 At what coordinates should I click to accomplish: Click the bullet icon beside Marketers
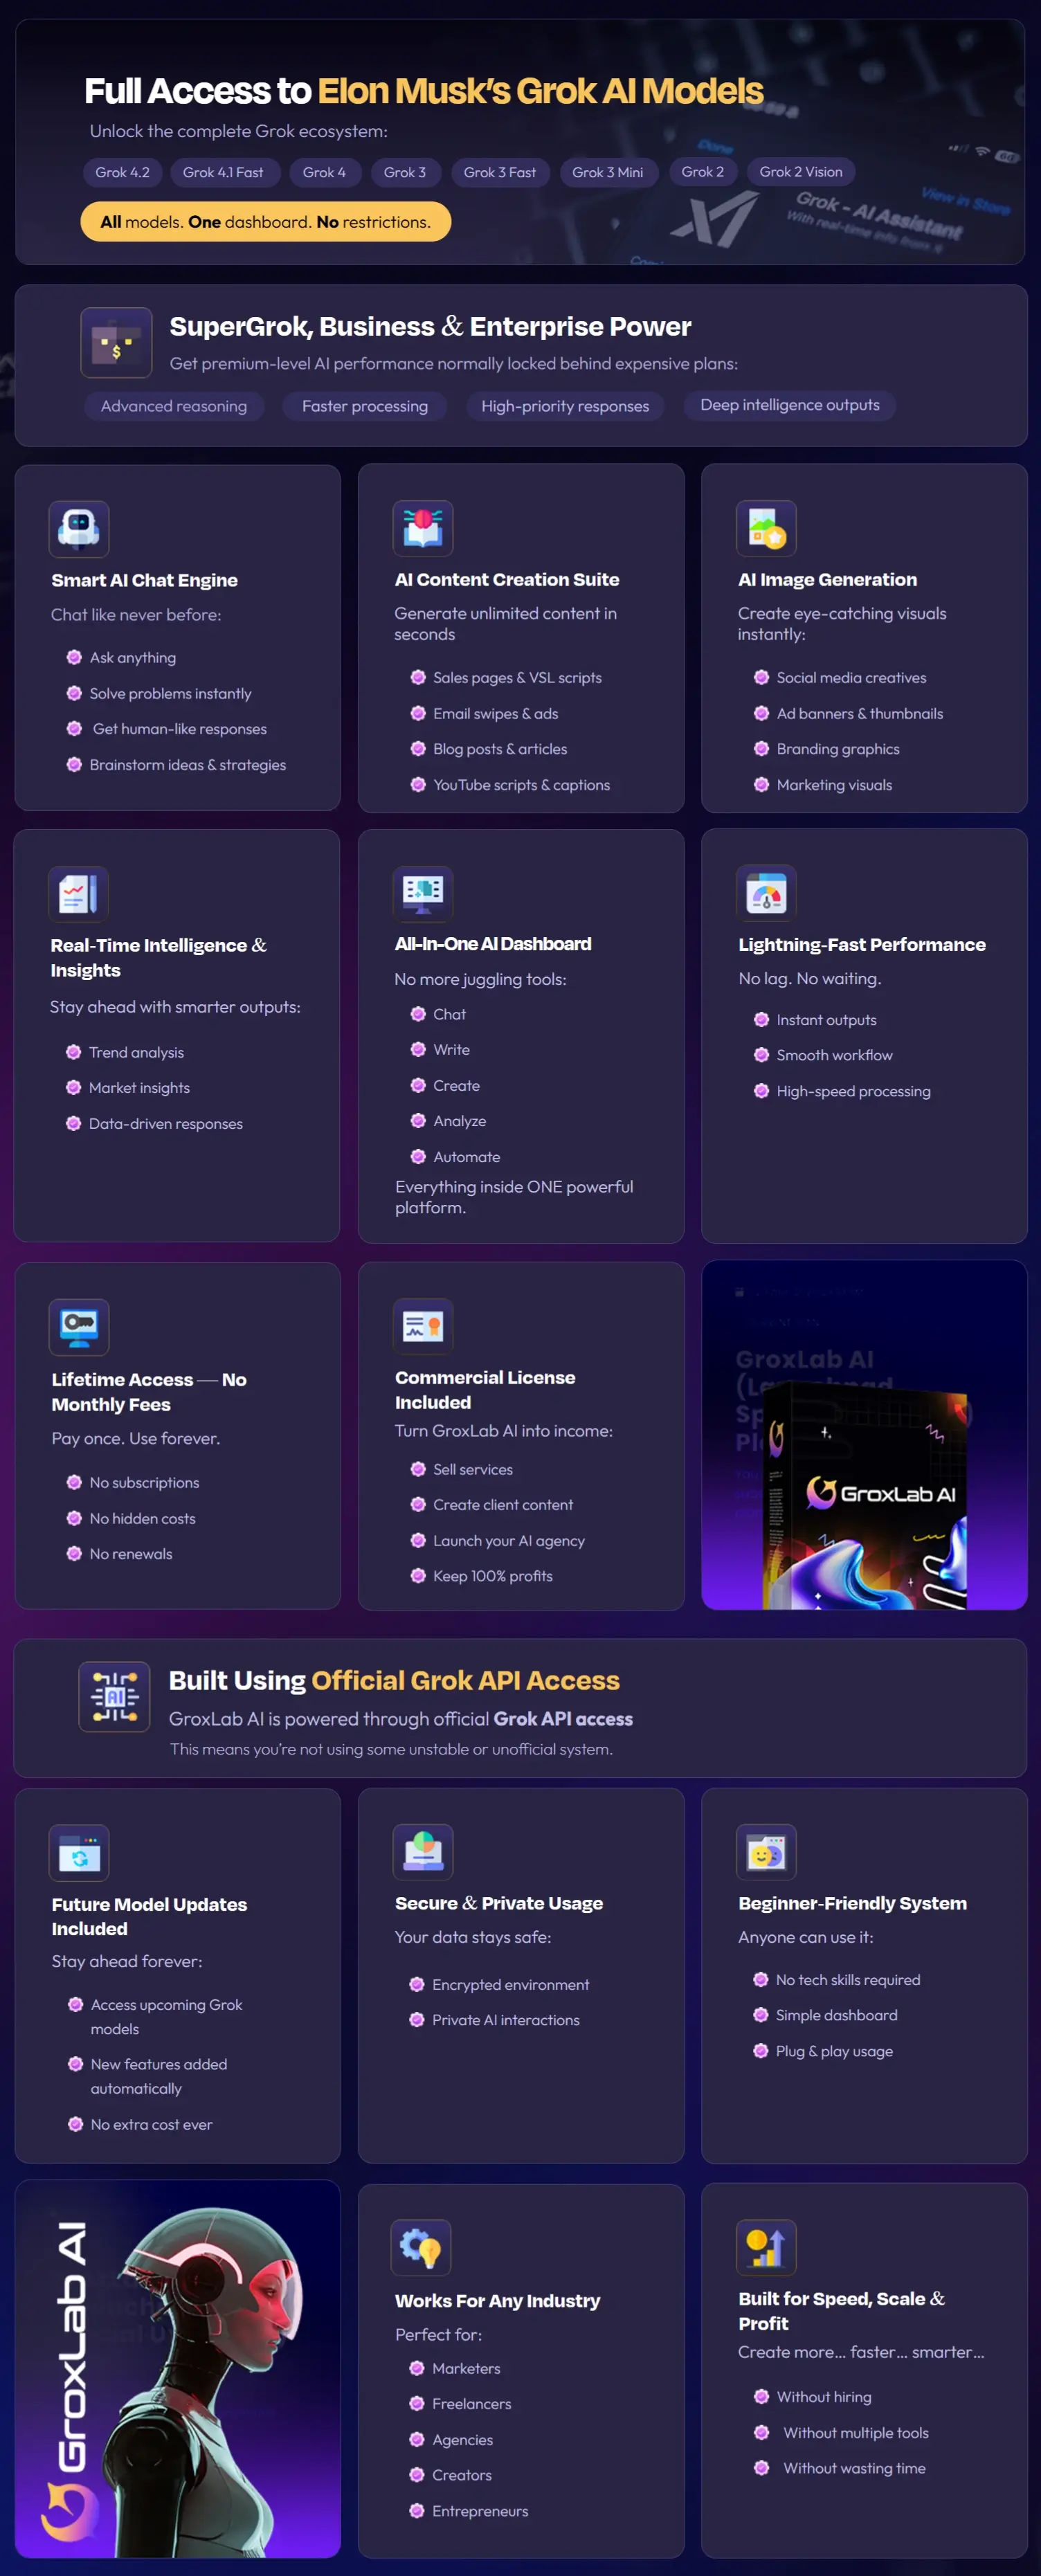[417, 2368]
